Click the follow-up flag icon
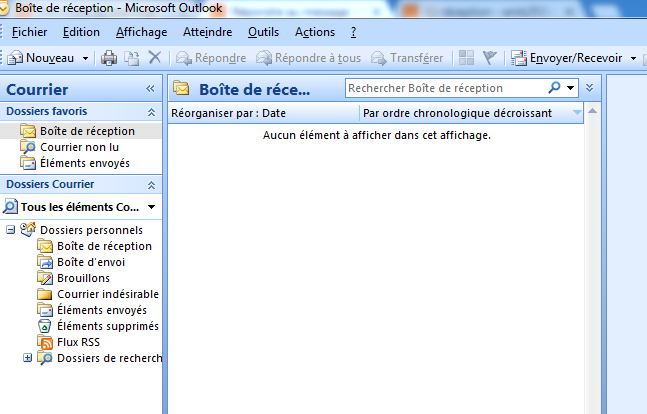Image resolution: width=647 pixels, height=414 pixels. click(x=490, y=58)
